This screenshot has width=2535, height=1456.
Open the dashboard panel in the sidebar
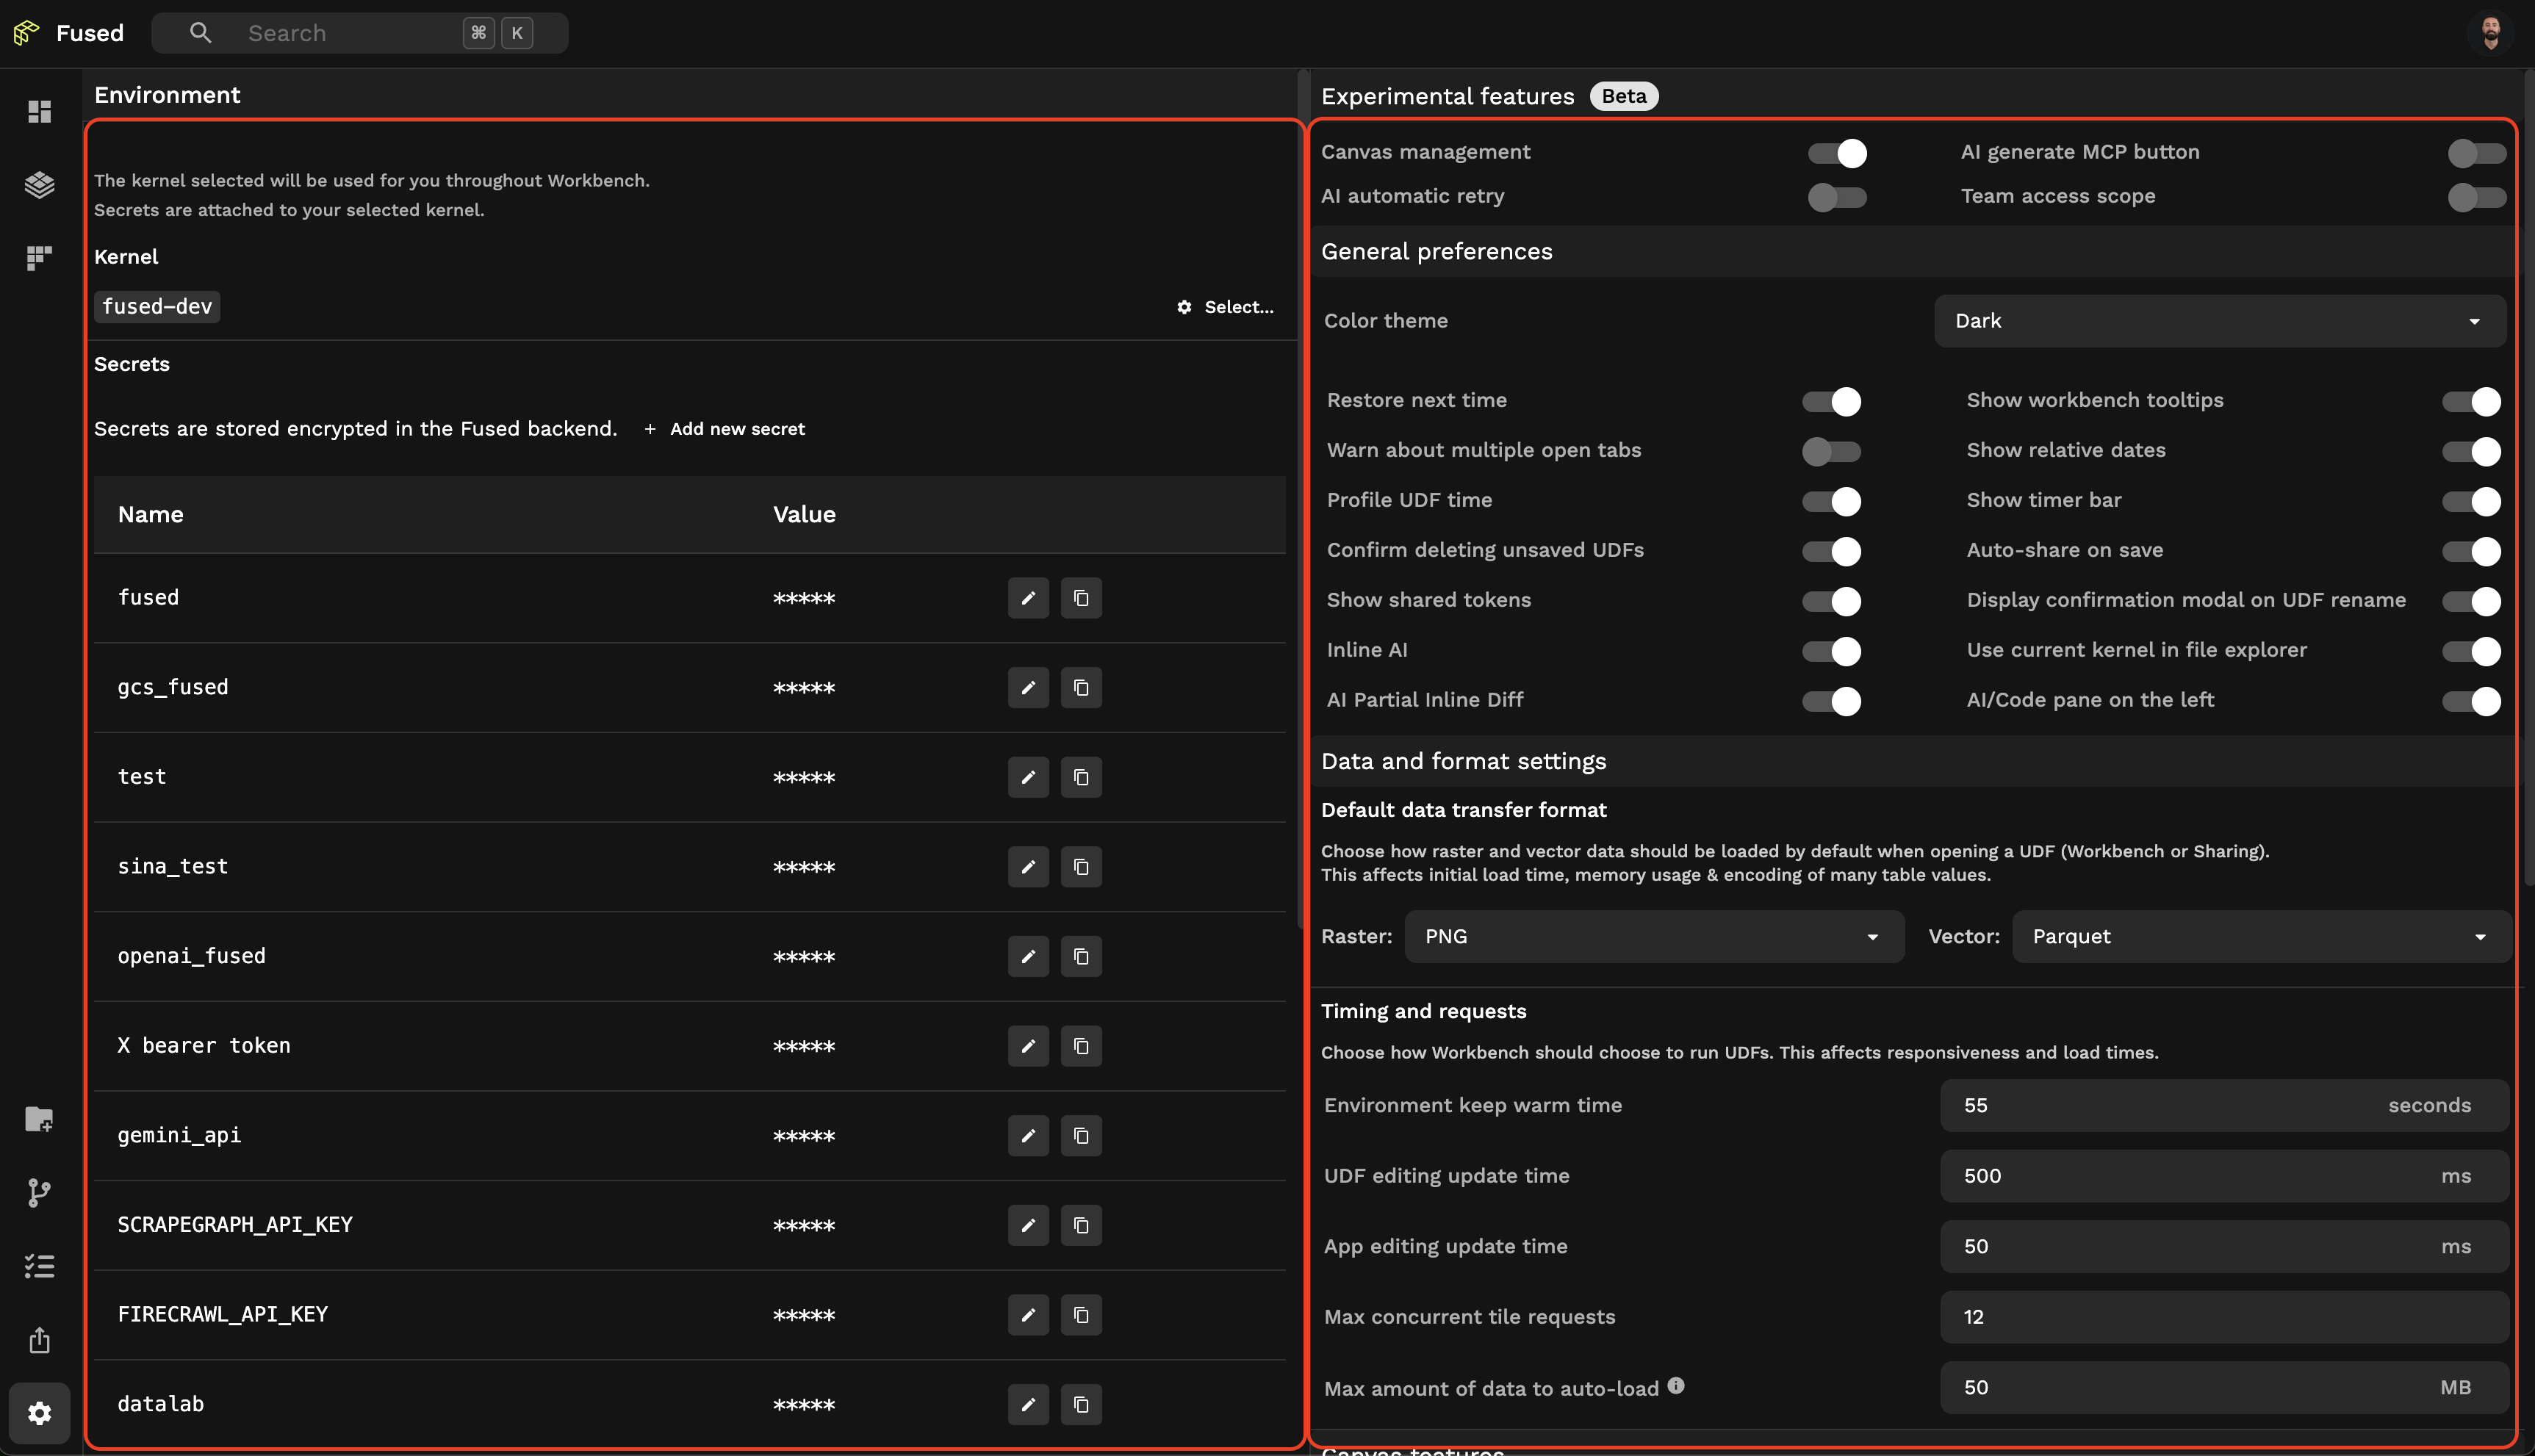click(x=39, y=112)
